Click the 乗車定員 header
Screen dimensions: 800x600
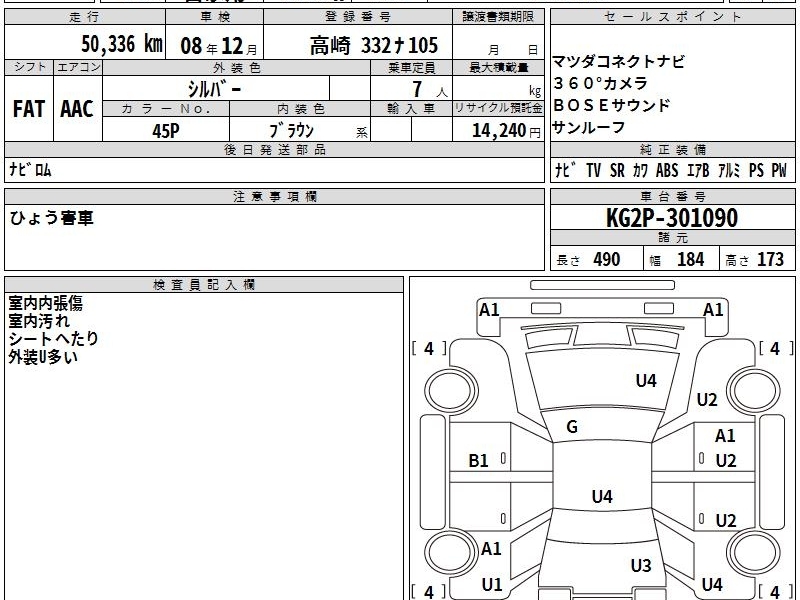(411, 68)
